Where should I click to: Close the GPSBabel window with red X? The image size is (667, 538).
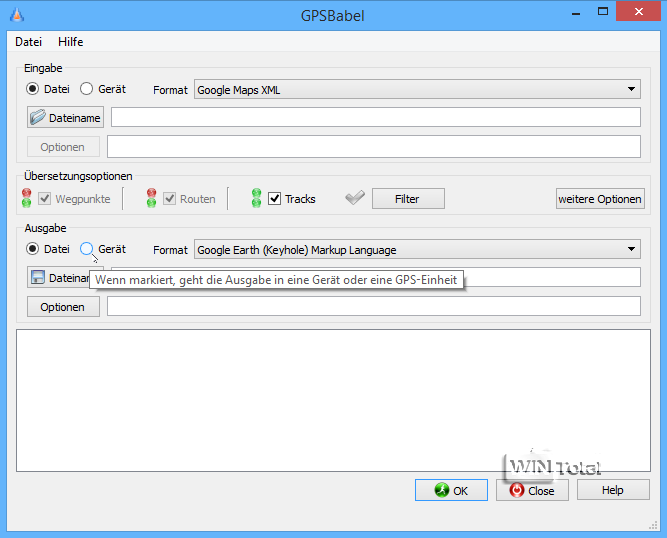point(638,11)
